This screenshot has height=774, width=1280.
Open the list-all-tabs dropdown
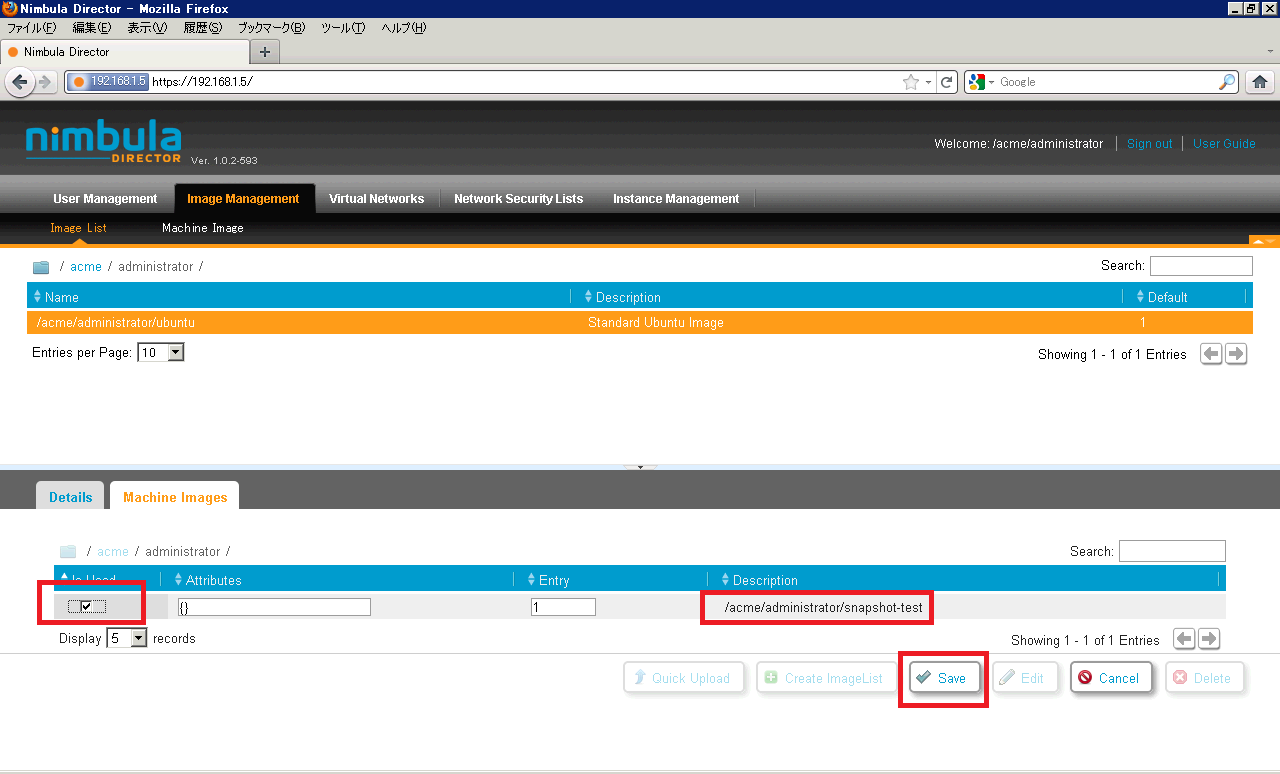[x=1270, y=51]
